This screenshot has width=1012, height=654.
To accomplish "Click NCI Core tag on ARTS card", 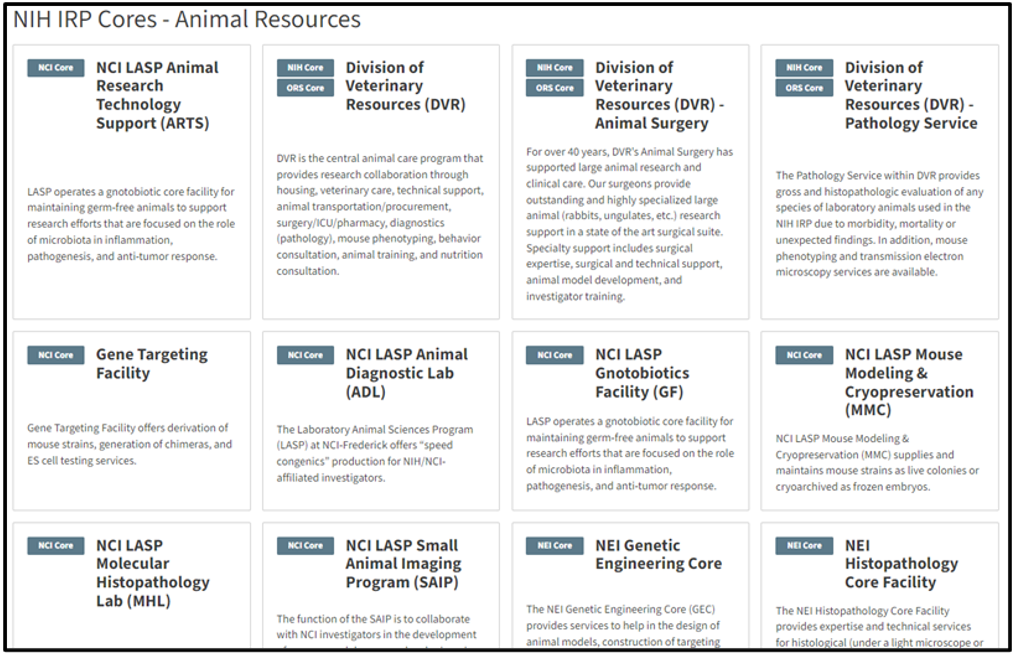I will [x=56, y=68].
